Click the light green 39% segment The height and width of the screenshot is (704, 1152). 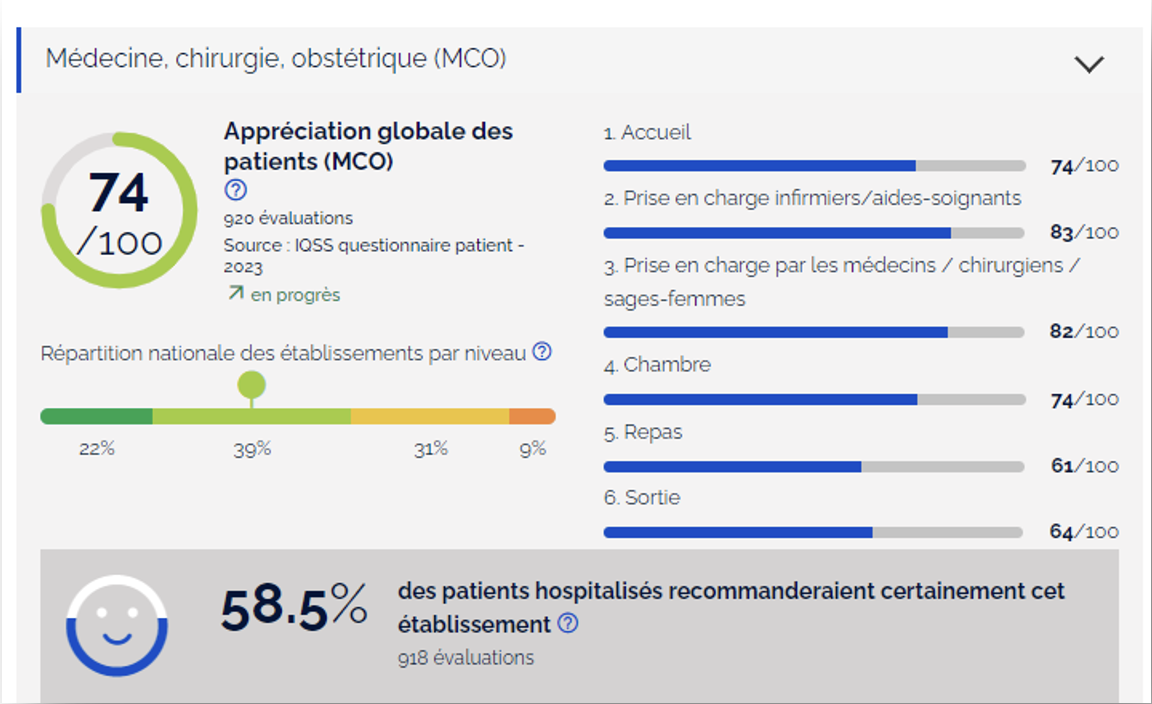(251, 416)
